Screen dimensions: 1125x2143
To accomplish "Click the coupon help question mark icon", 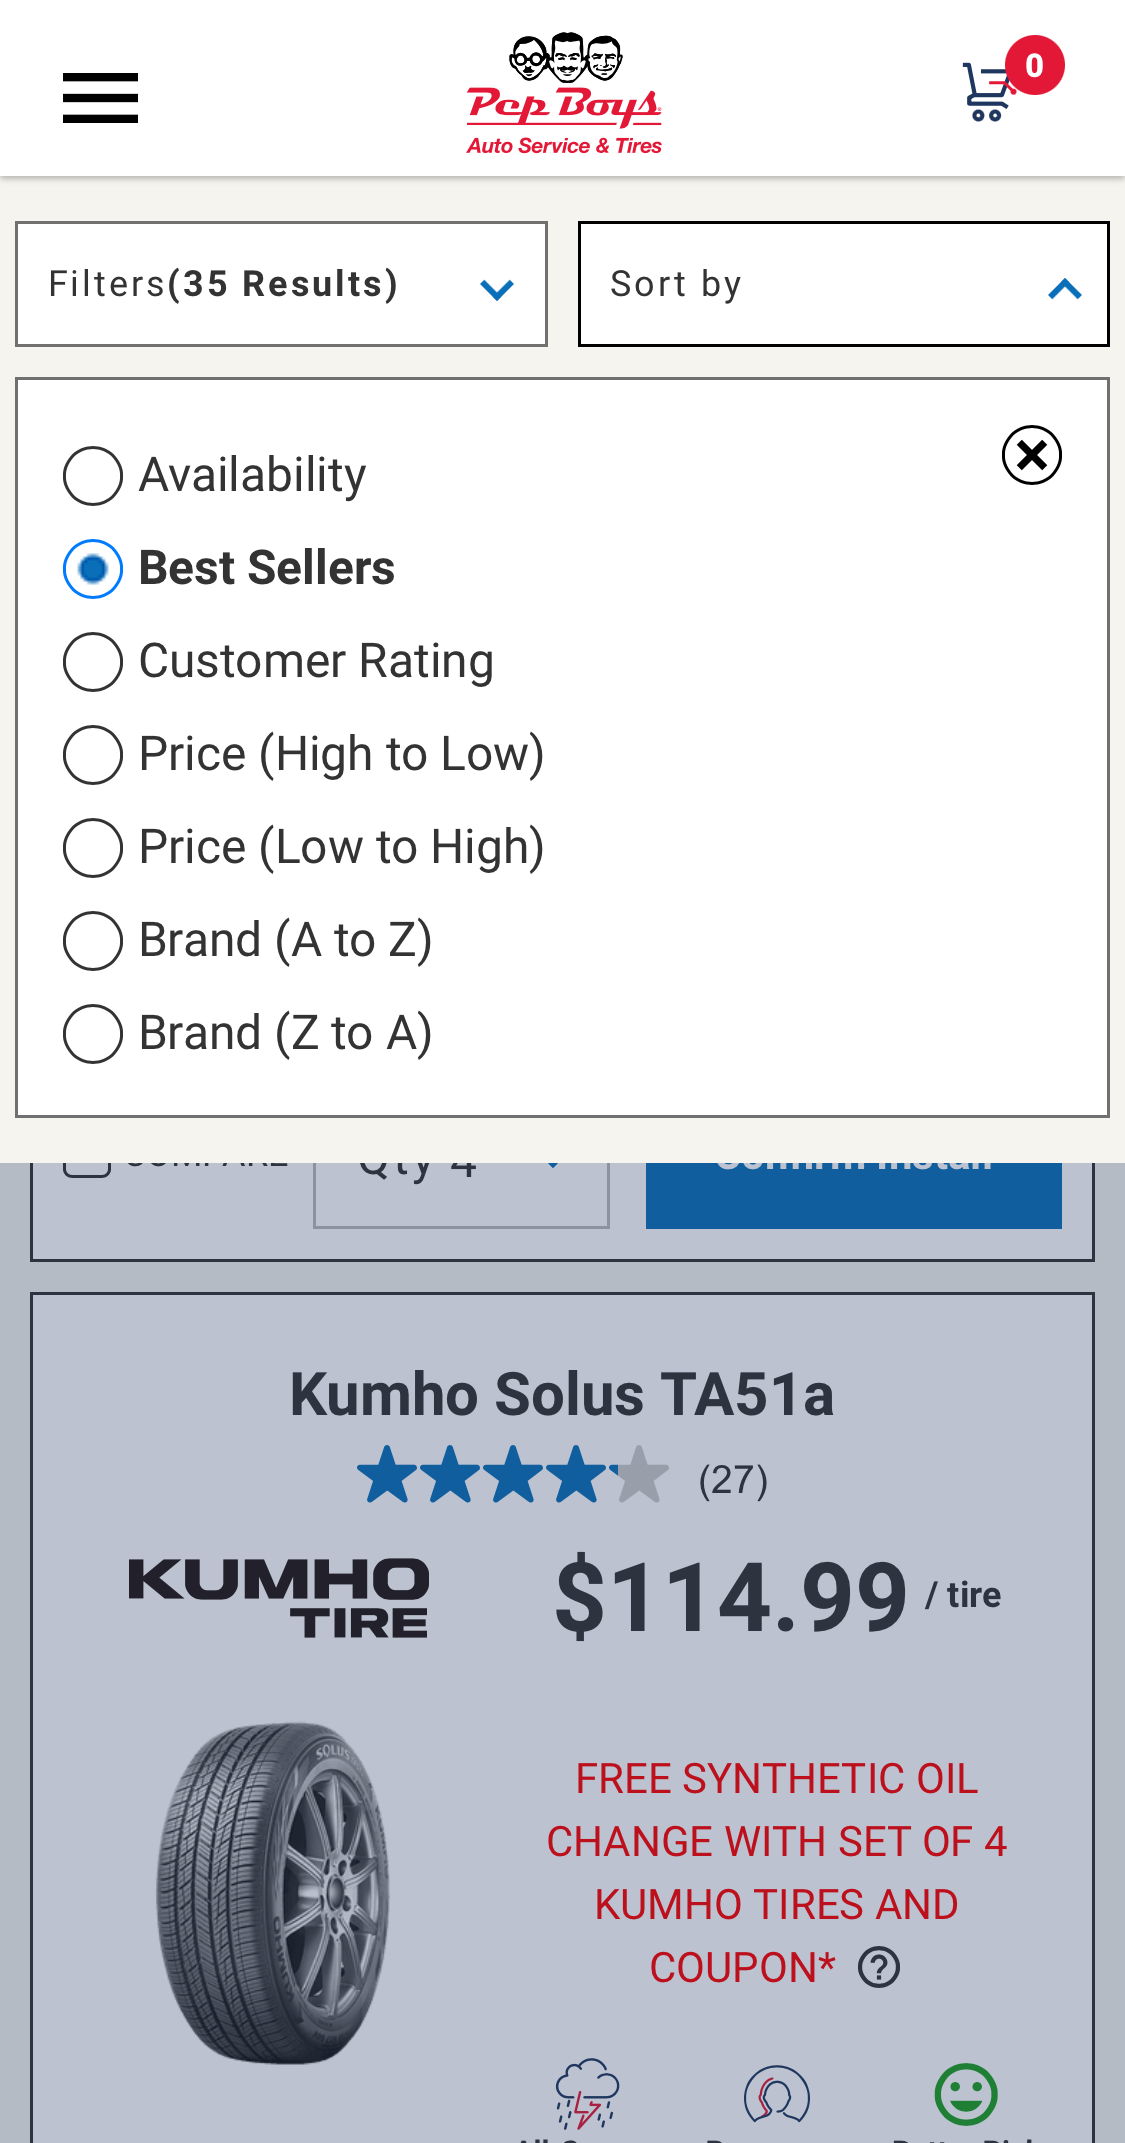I will 878,1966.
